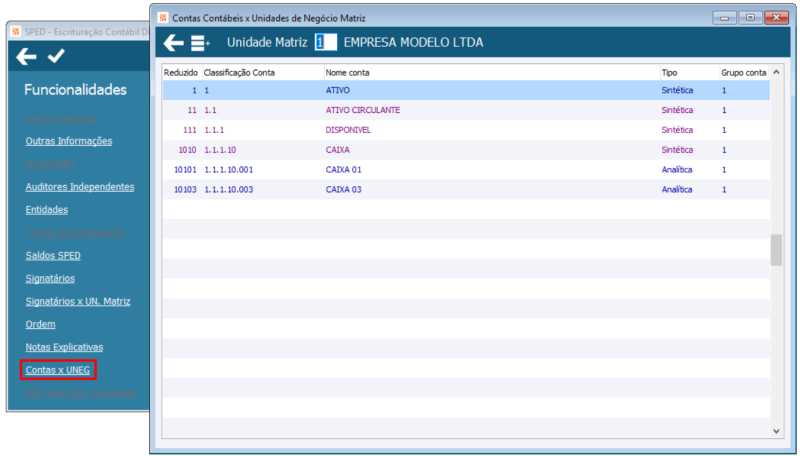The height and width of the screenshot is (456, 800).
Task: Click Sintética type in ATIVO CIRCULANTE row
Action: coord(677,110)
